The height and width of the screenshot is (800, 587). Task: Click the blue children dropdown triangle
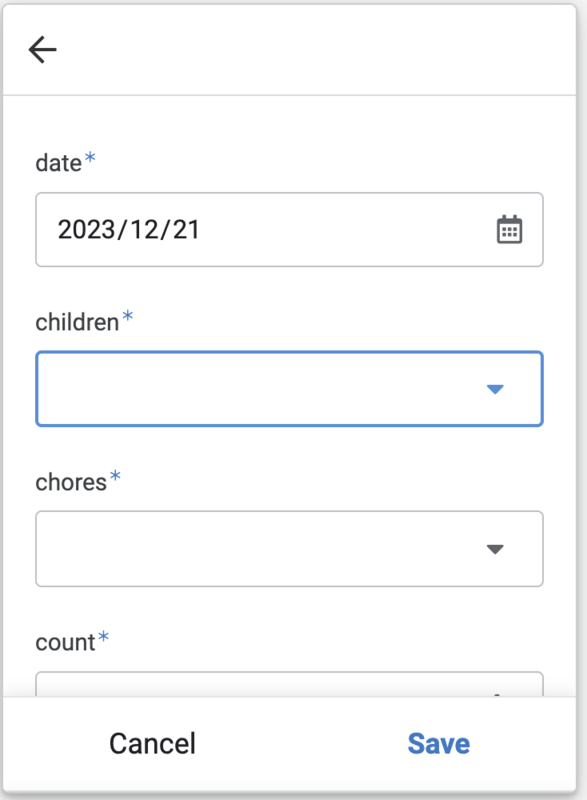click(x=495, y=389)
